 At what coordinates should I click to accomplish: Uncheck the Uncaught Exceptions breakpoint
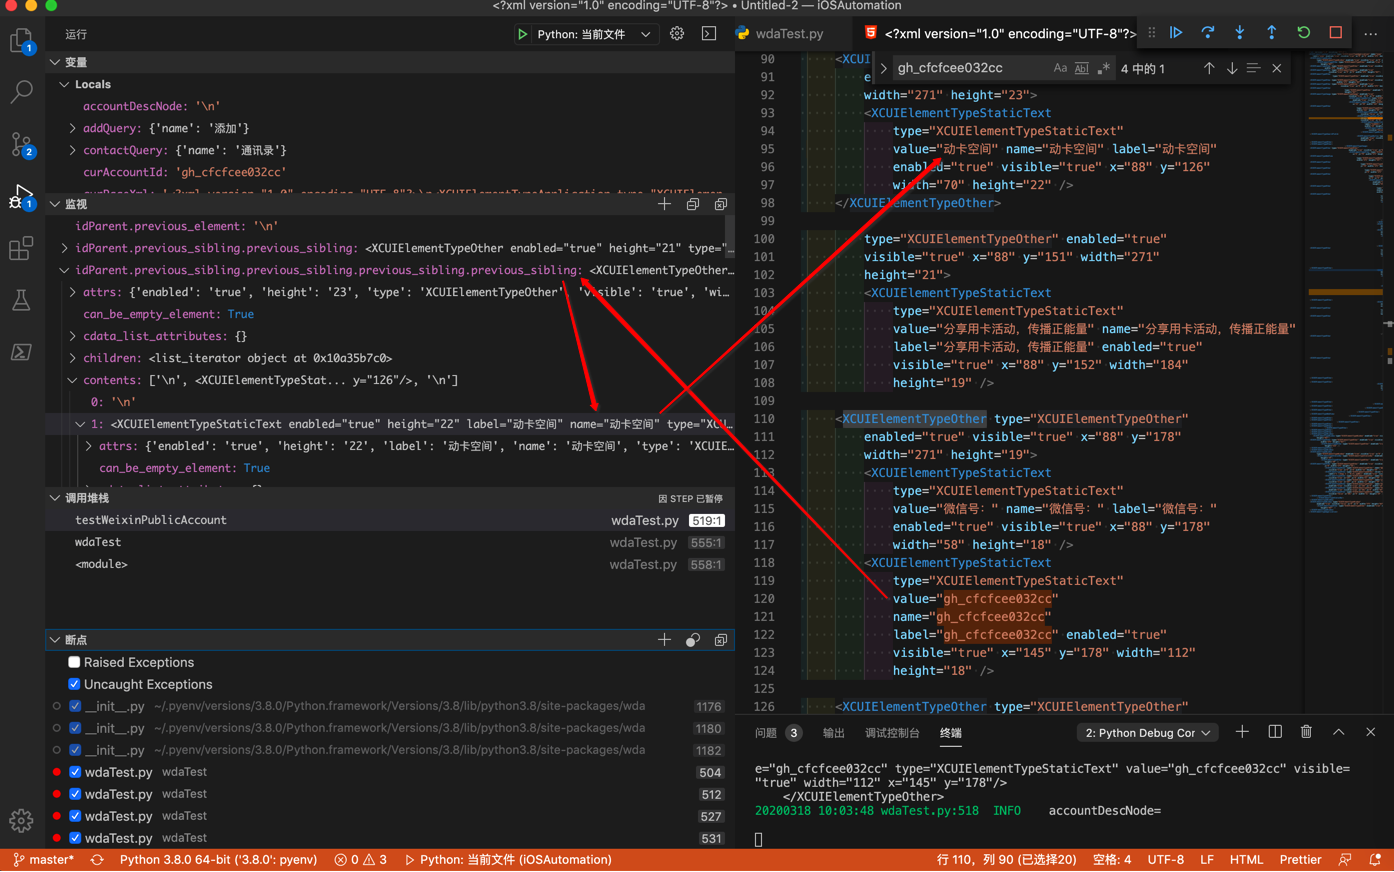(x=73, y=684)
